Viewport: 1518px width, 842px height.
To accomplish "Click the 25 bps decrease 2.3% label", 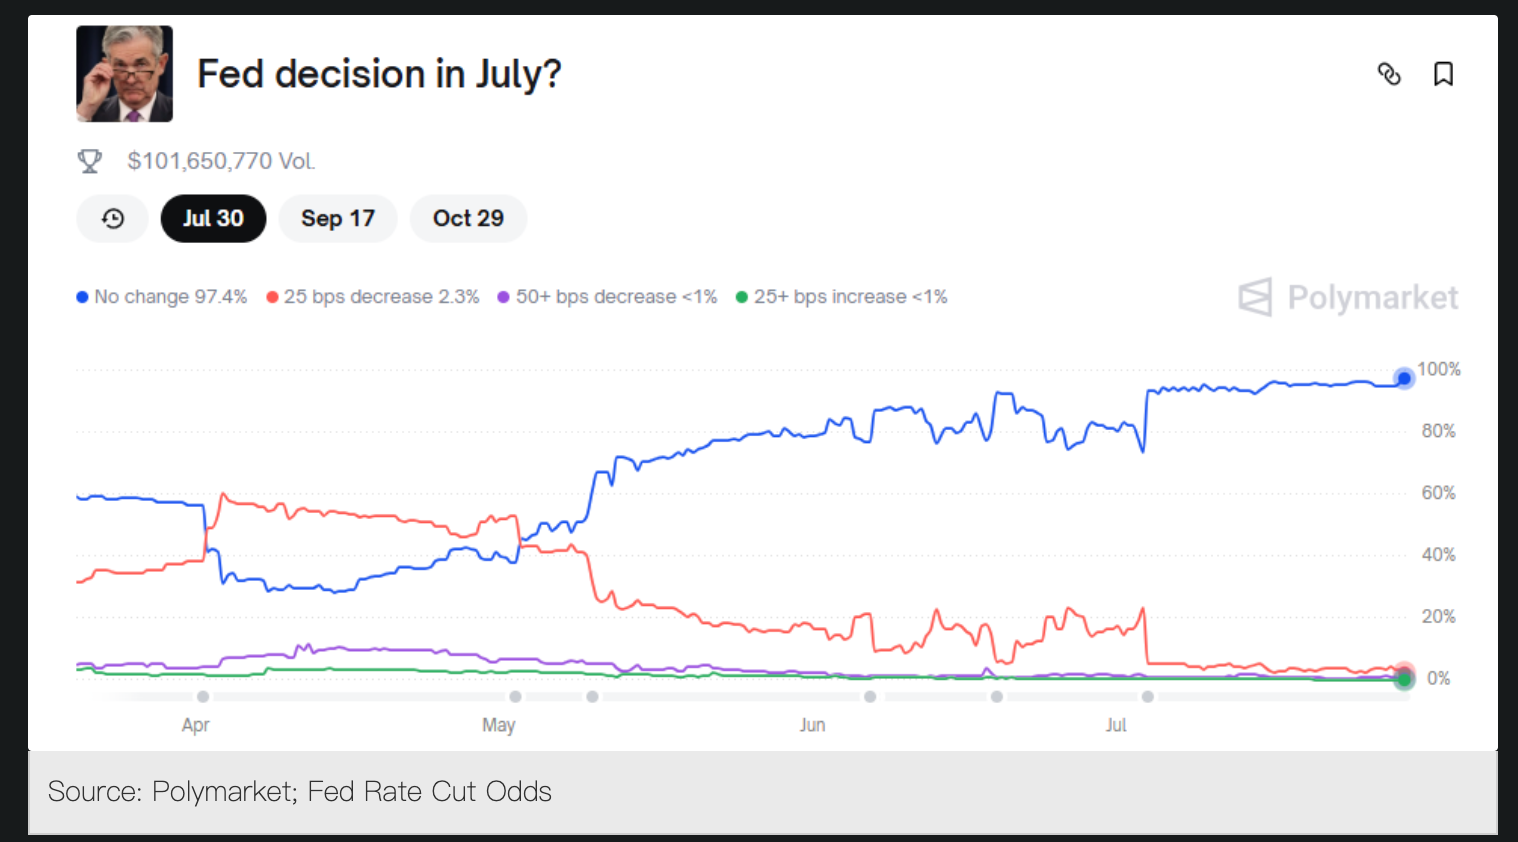I will point(382,297).
